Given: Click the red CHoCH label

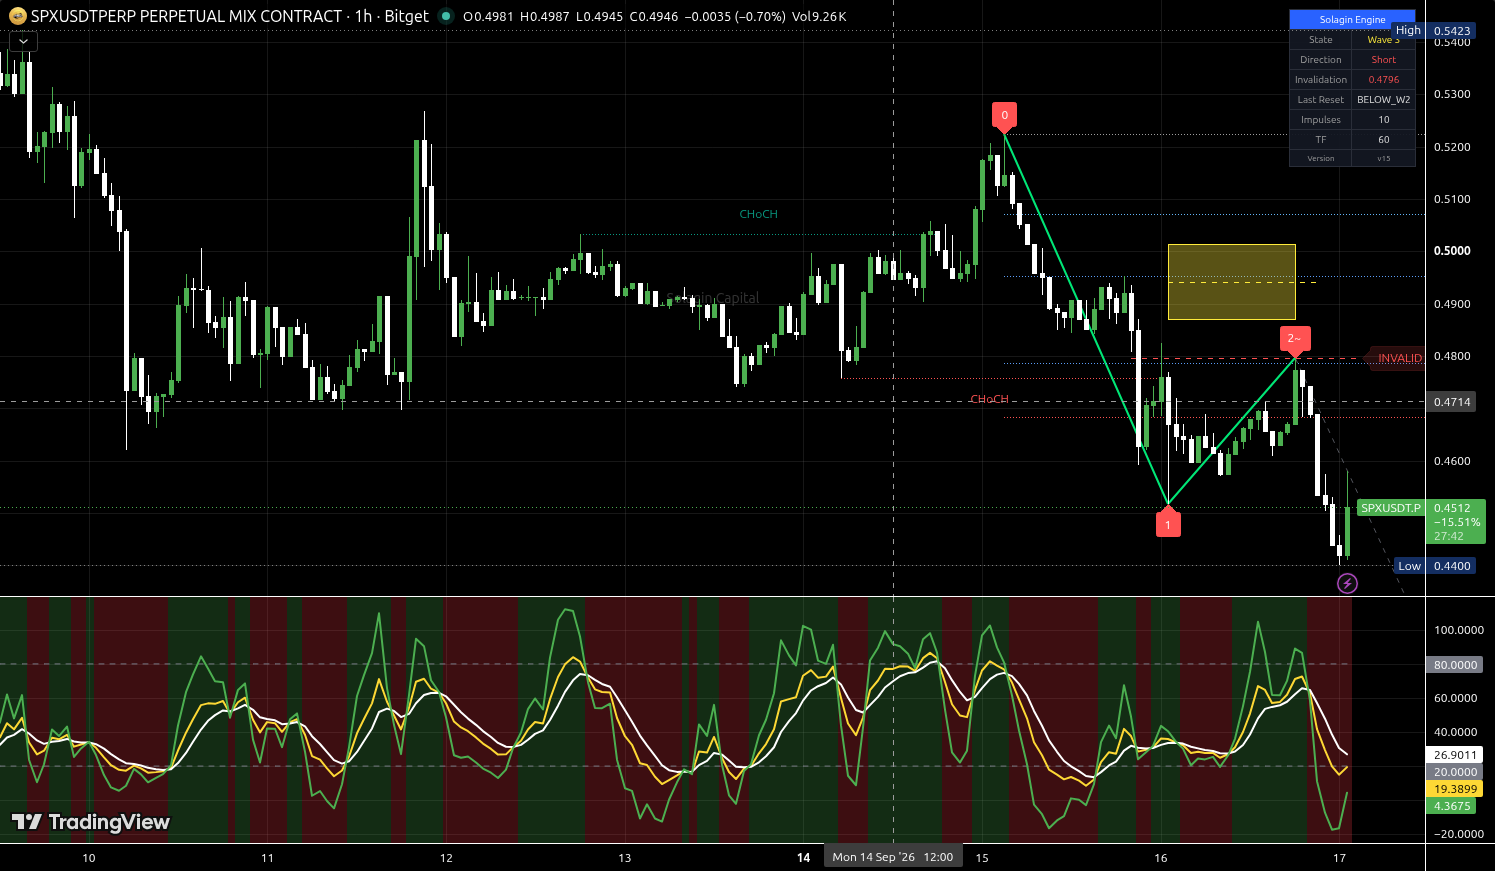Looking at the screenshot, I should point(989,399).
